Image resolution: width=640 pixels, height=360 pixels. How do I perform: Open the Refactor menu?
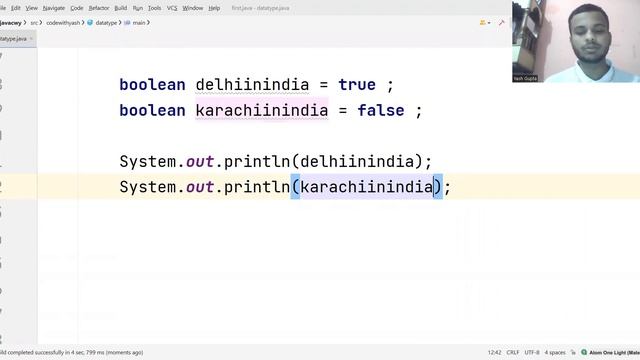tap(99, 8)
